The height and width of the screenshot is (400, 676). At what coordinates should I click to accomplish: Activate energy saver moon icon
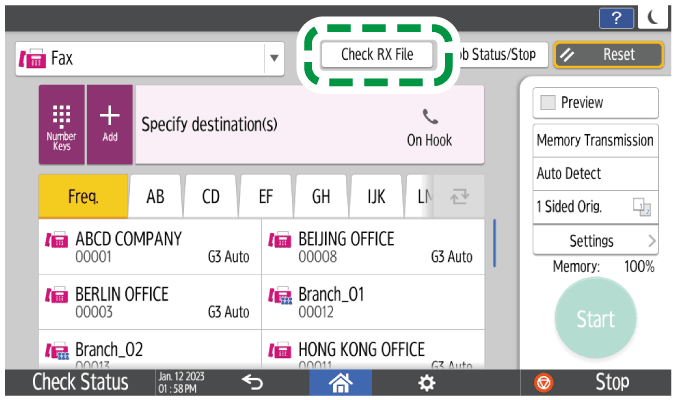tap(654, 17)
